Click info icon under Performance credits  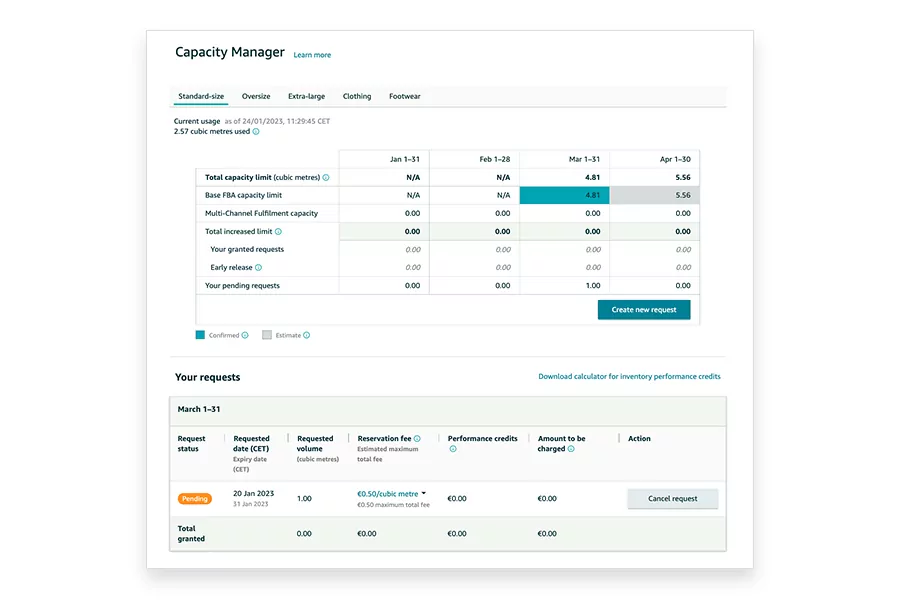452,449
